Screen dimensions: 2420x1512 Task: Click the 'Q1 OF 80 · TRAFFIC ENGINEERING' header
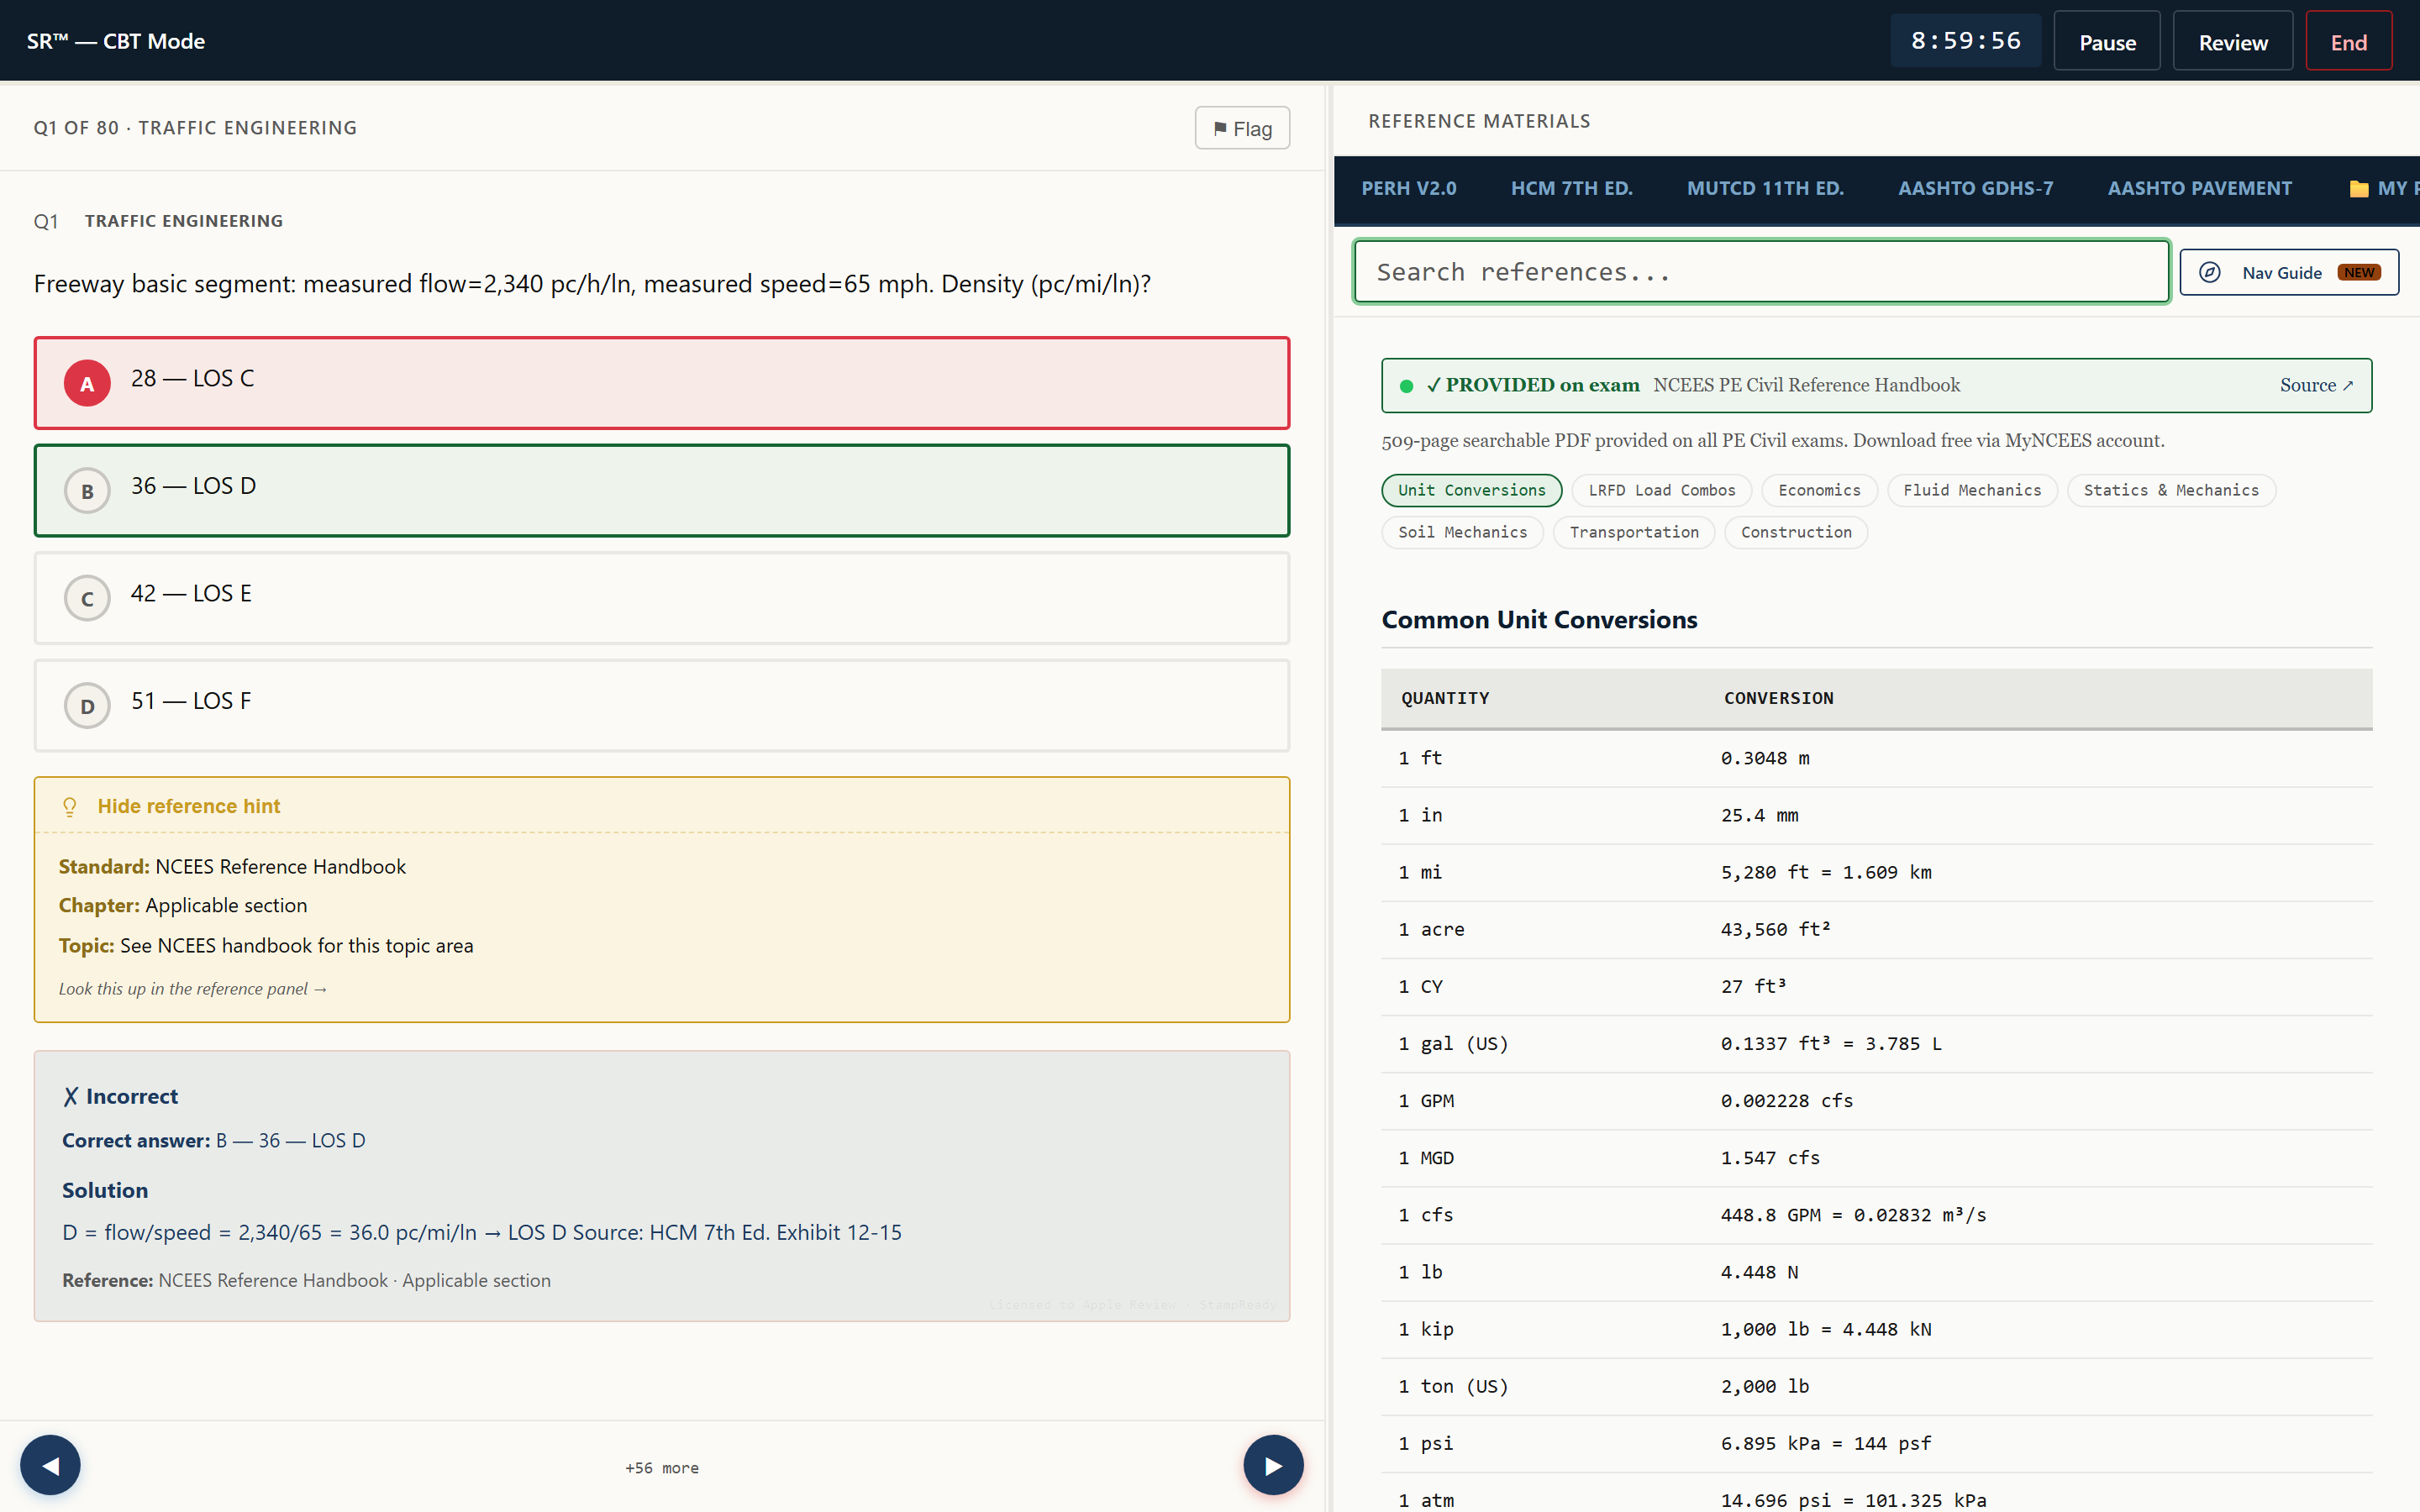pyautogui.click(x=195, y=128)
